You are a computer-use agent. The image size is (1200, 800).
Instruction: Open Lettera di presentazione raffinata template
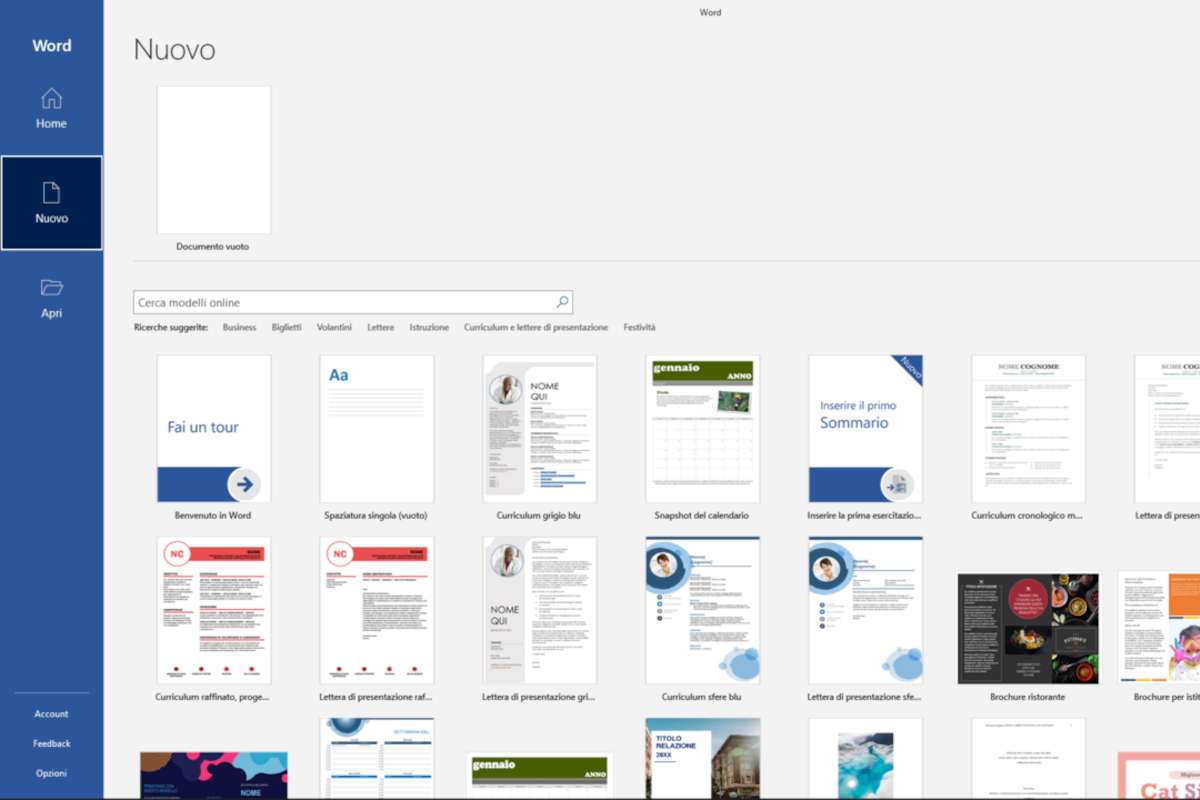(x=377, y=610)
